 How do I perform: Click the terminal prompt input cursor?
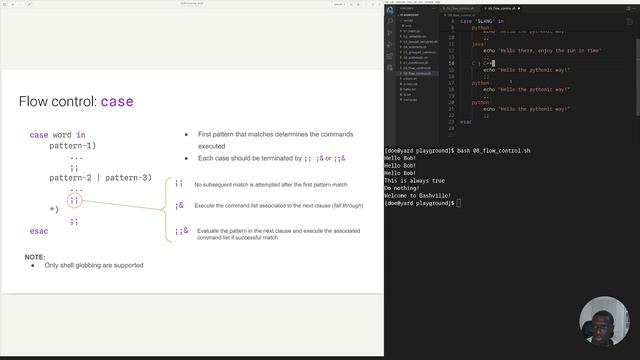[459, 203]
